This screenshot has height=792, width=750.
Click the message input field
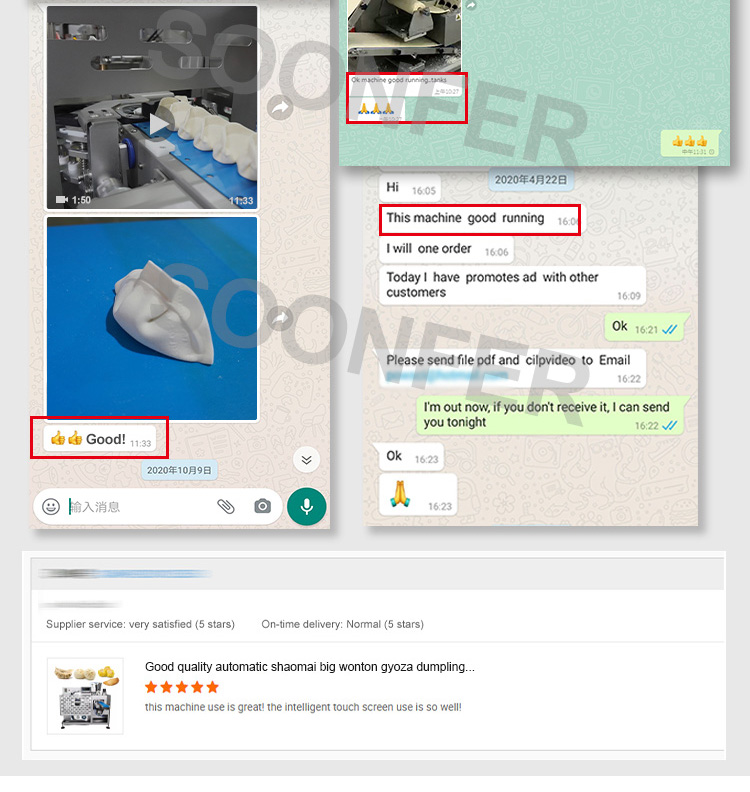point(141,507)
